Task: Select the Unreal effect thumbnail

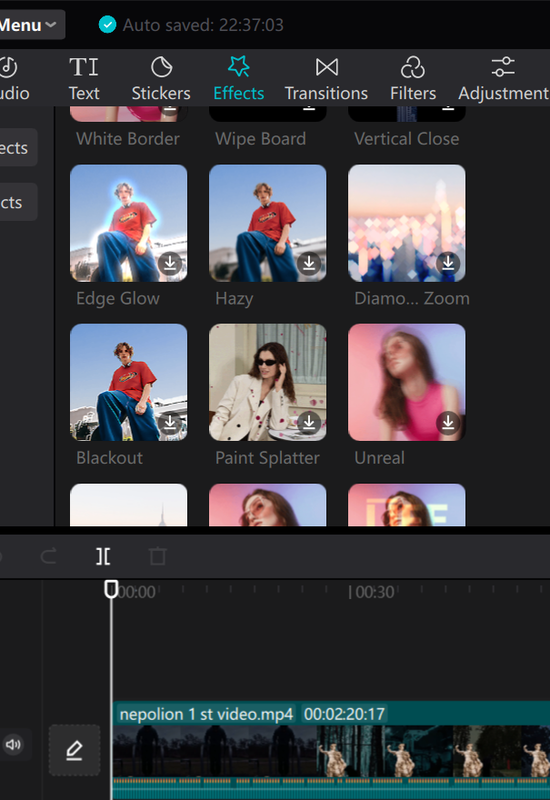Action: [407, 382]
